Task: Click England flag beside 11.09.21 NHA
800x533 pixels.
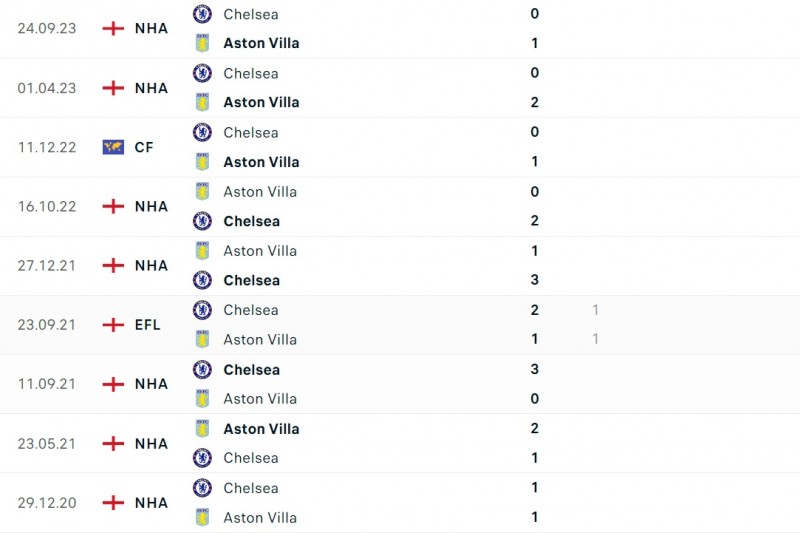Action: pyautogui.click(x=113, y=384)
